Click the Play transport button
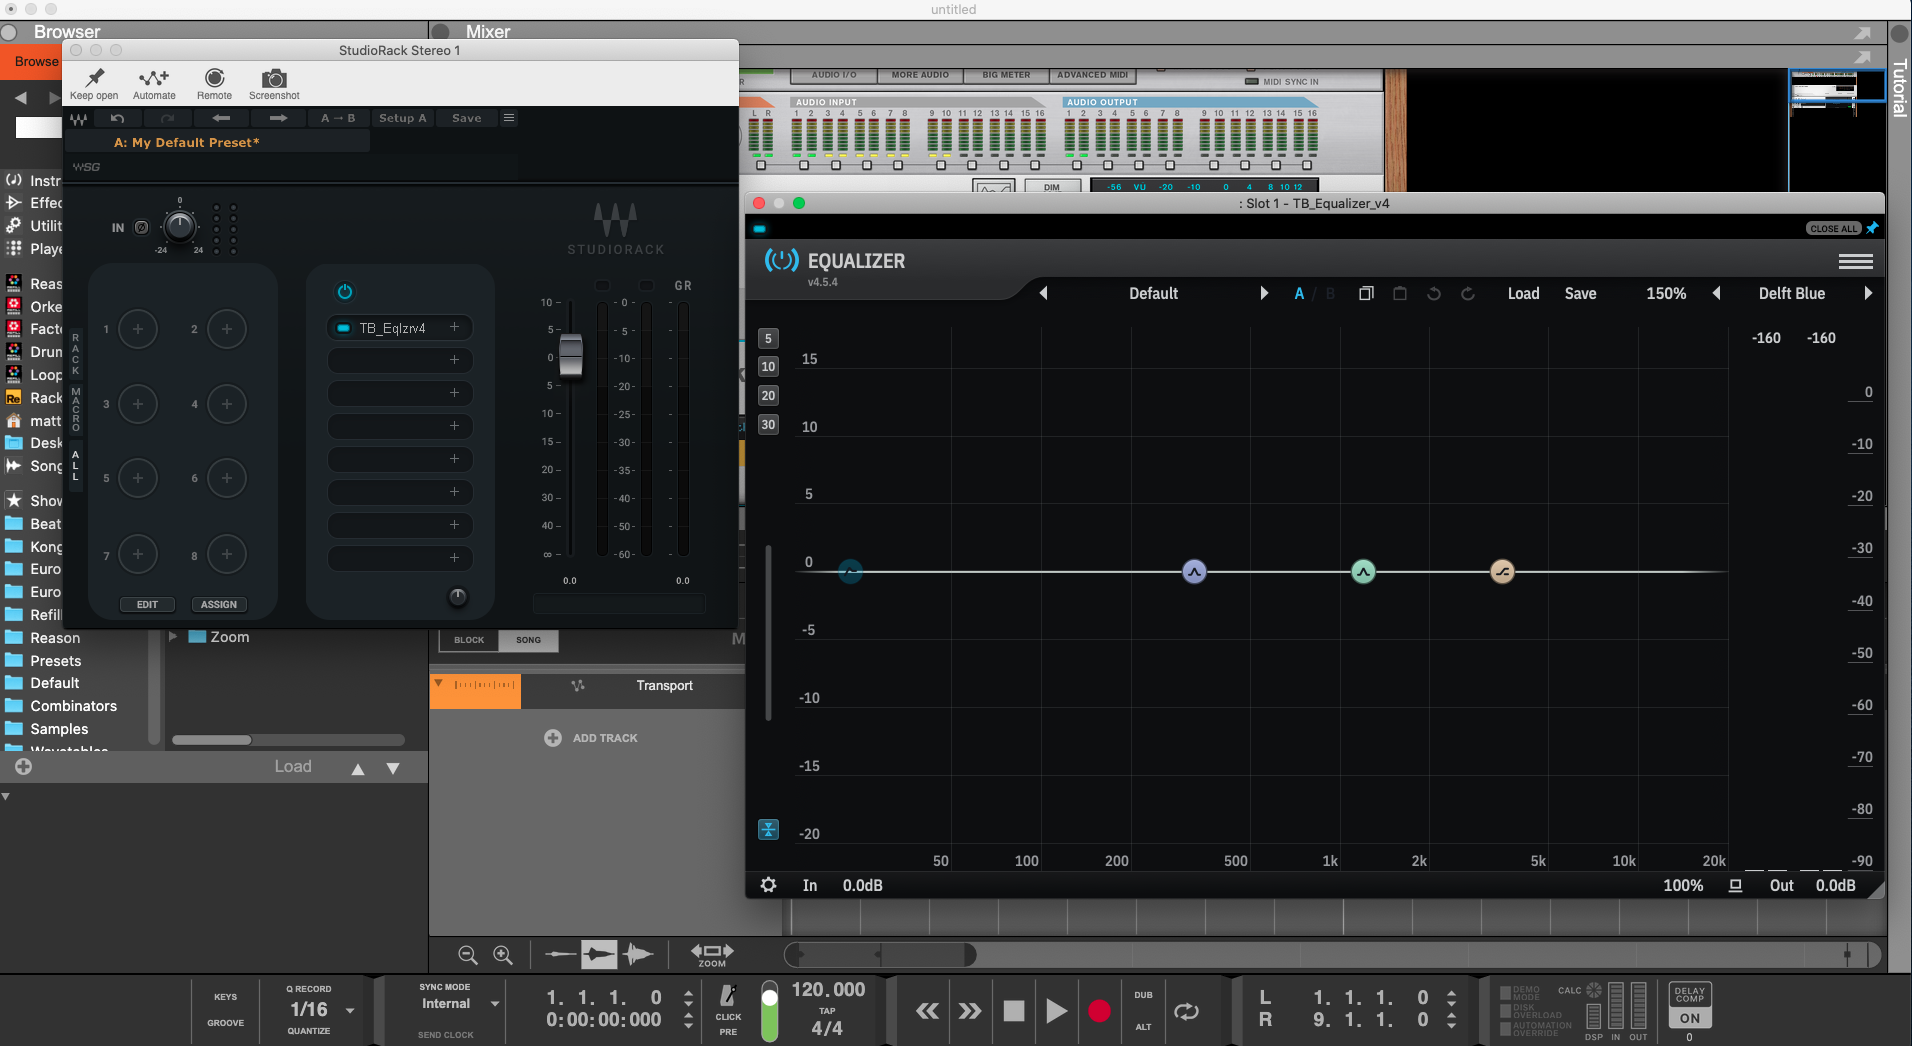The width and height of the screenshot is (1912, 1046). pos(1056,1011)
